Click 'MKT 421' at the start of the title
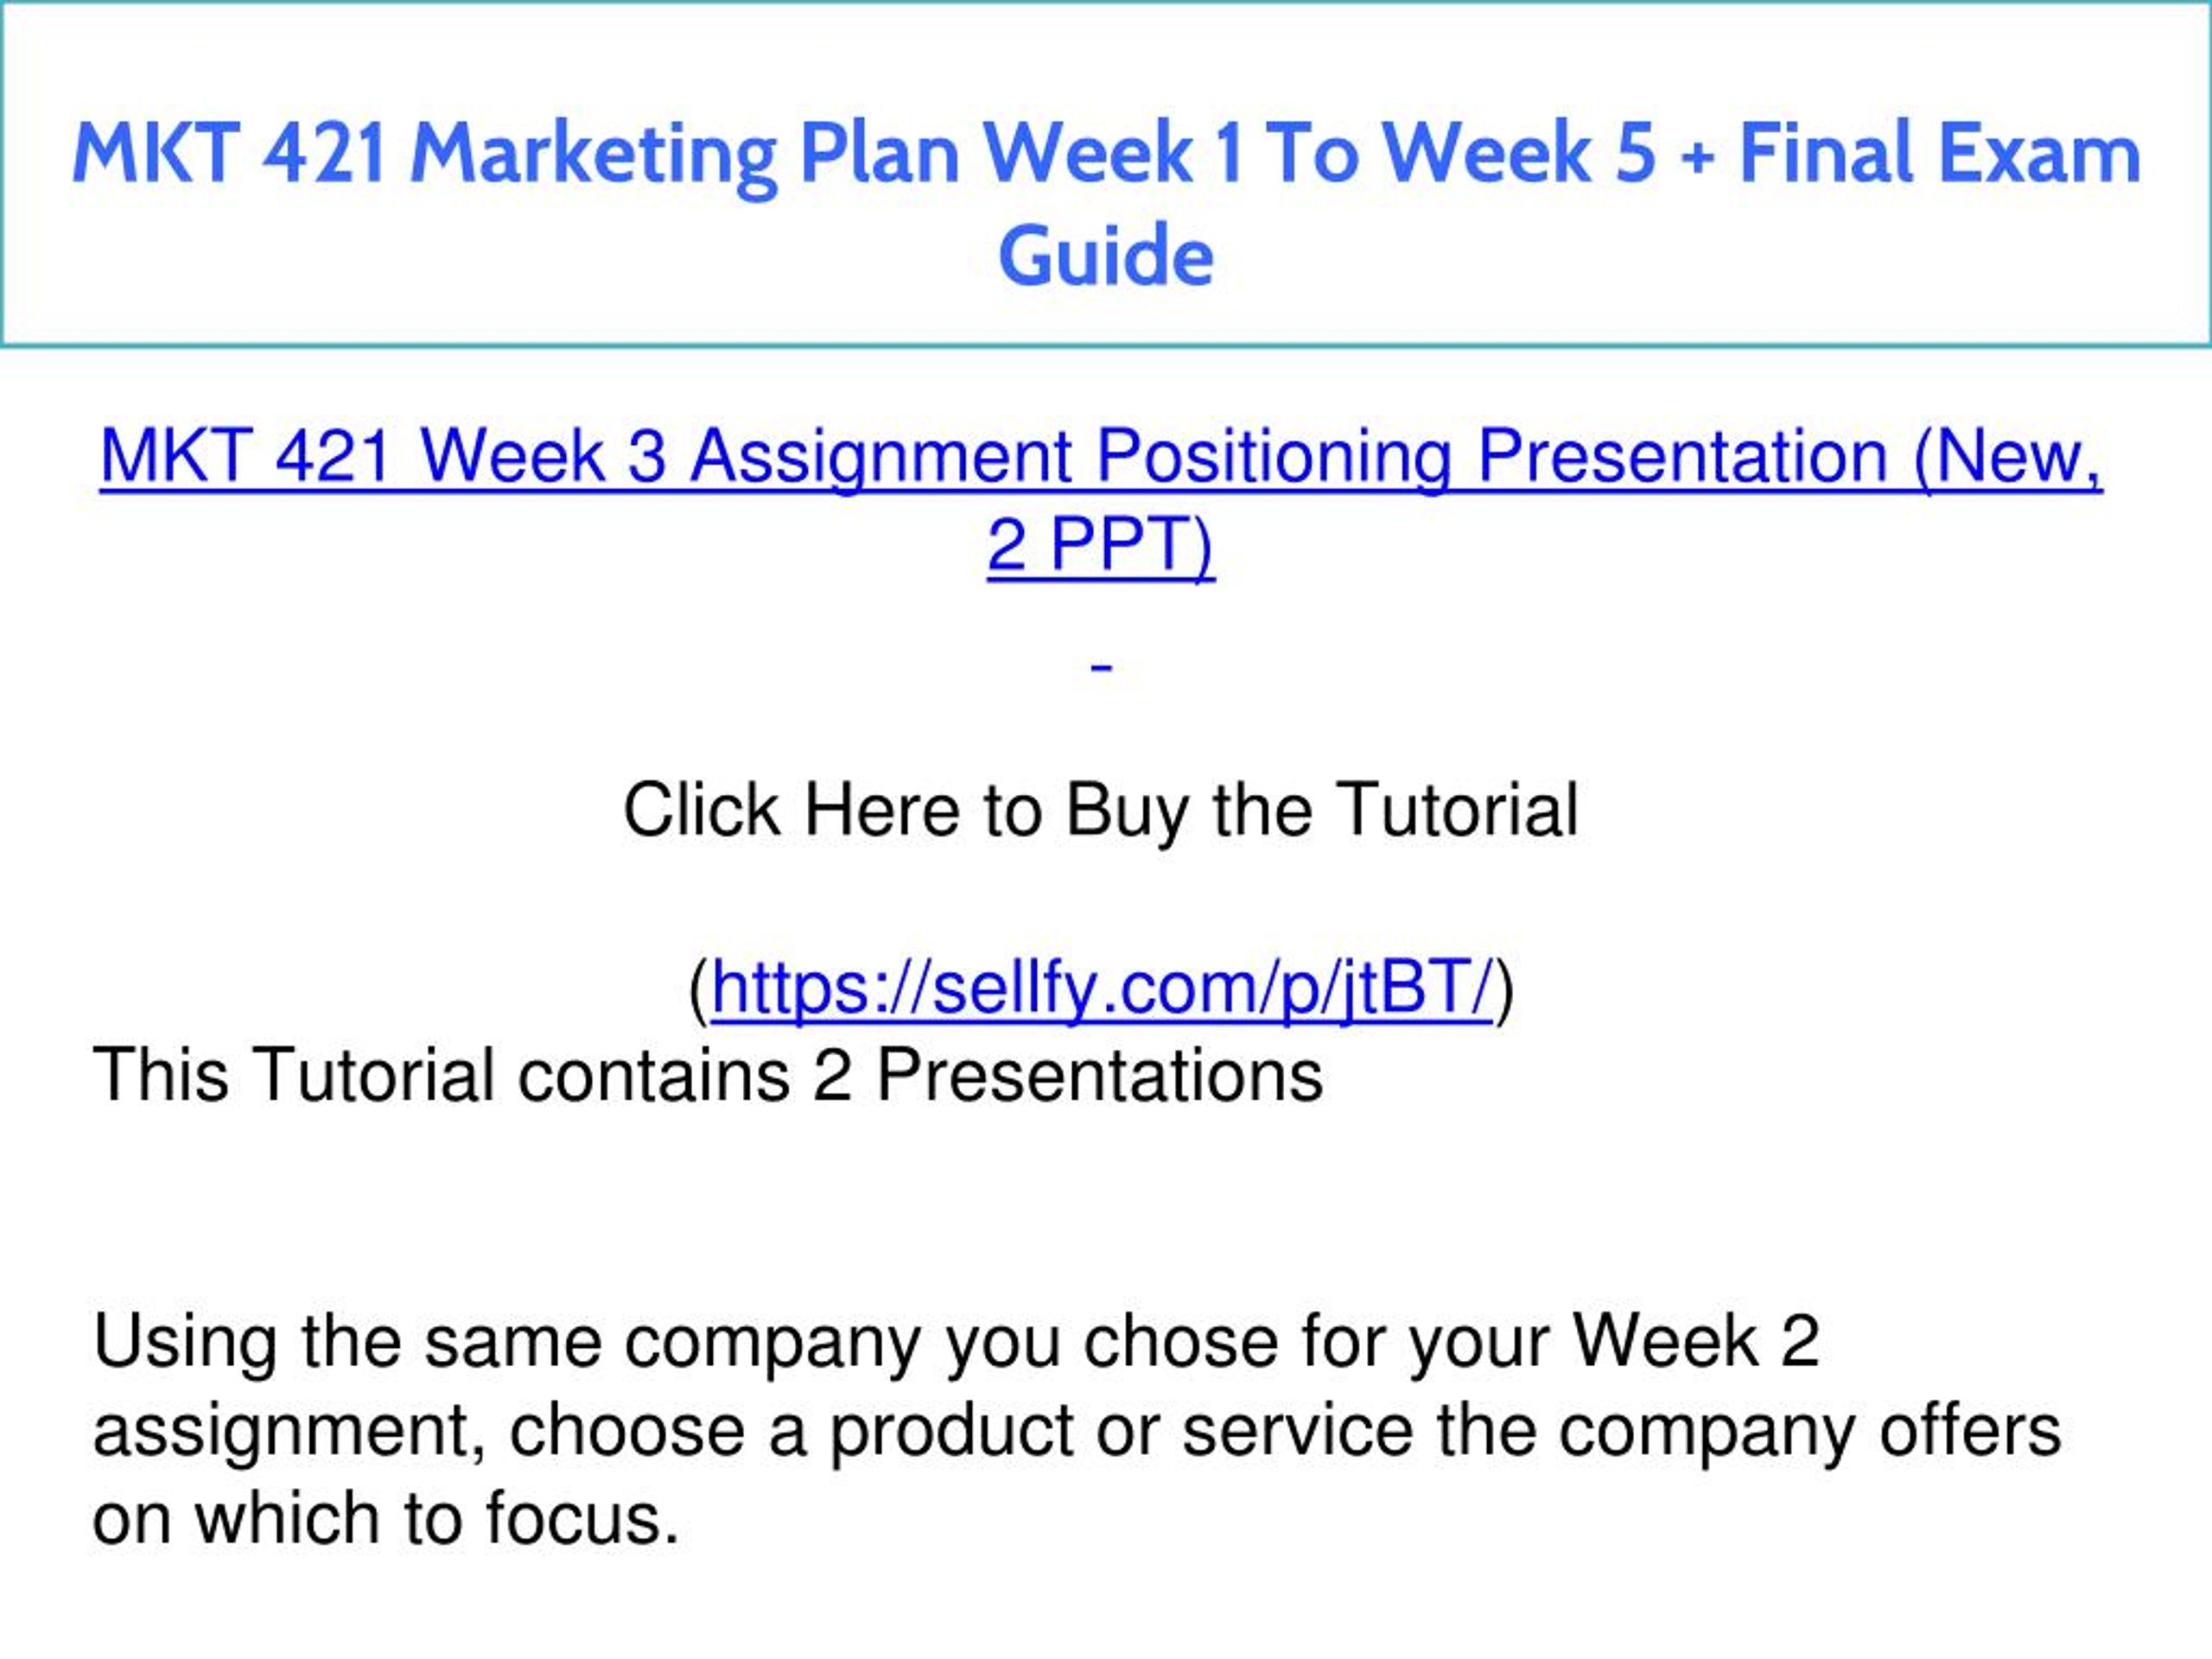Viewport: 2212px width, 1659px height. coord(229,152)
